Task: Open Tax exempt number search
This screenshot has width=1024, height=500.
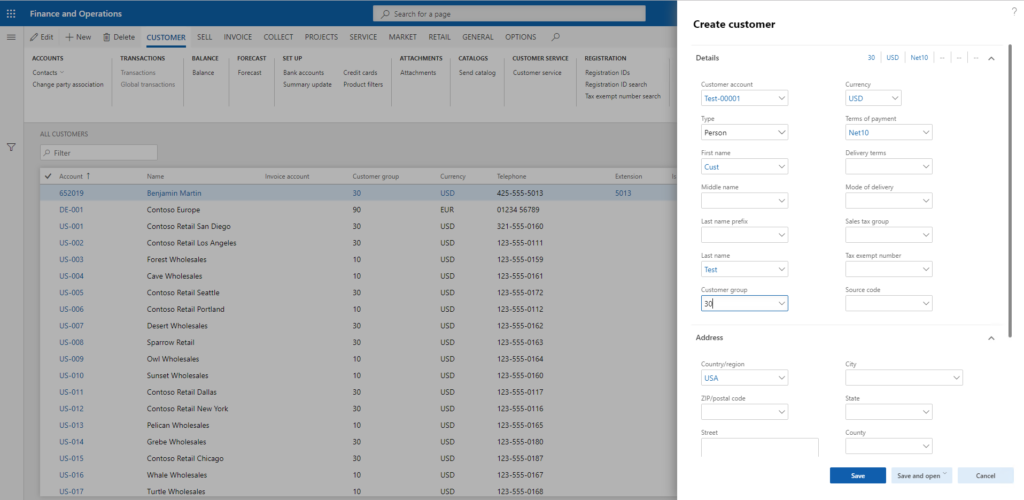Action: [x=623, y=96]
